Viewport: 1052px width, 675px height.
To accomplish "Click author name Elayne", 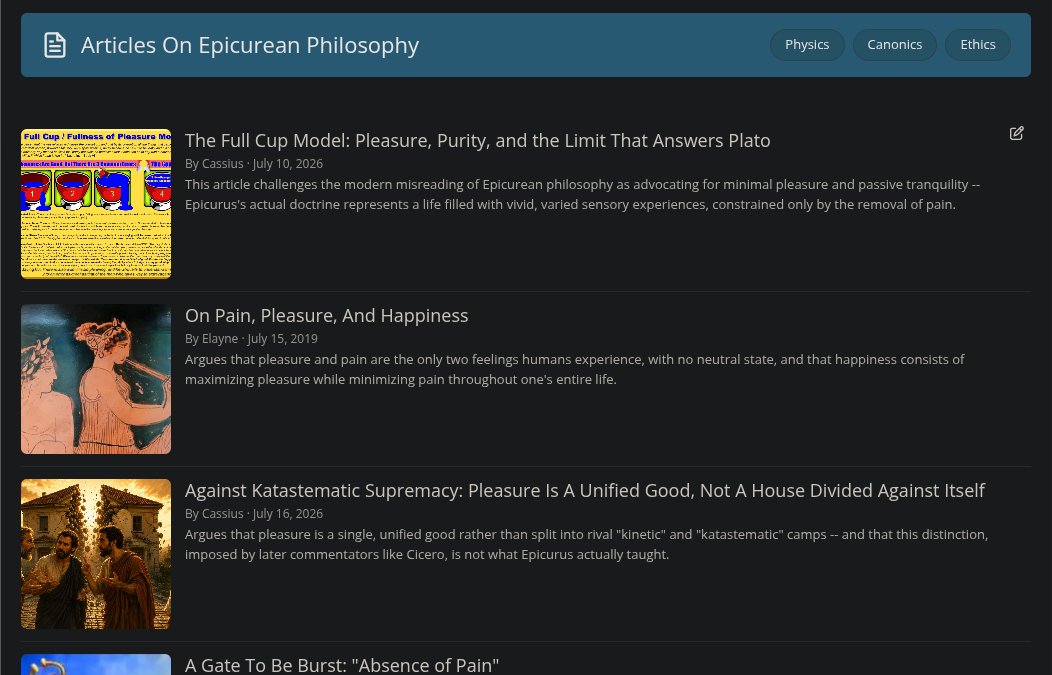I will (220, 339).
